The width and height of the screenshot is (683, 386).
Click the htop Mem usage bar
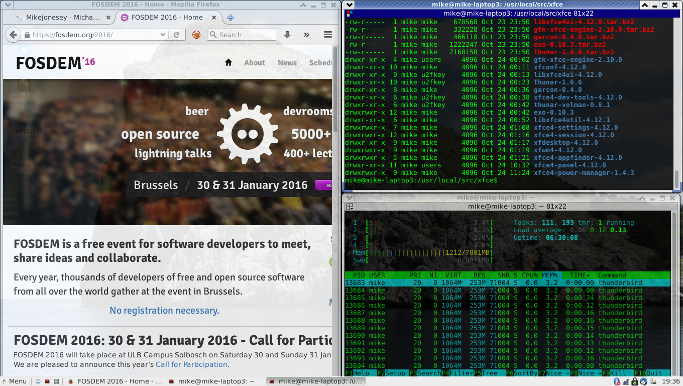pos(423,253)
